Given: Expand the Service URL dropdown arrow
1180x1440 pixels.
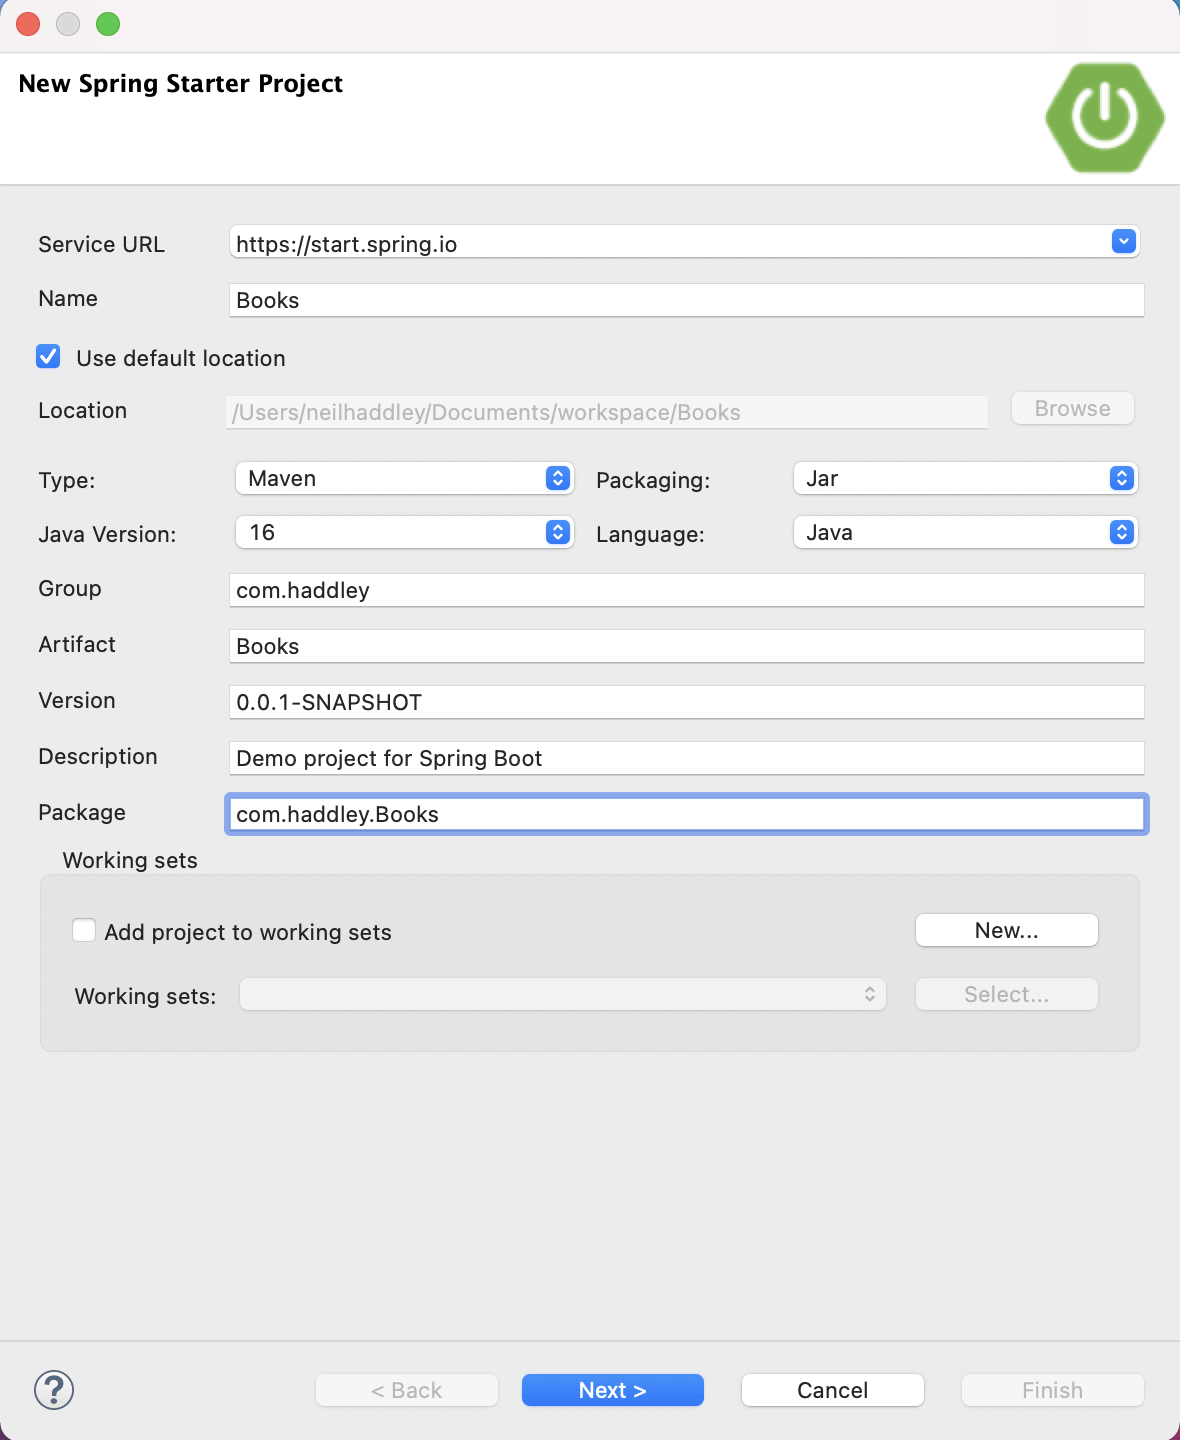Looking at the screenshot, I should (x=1124, y=241).
